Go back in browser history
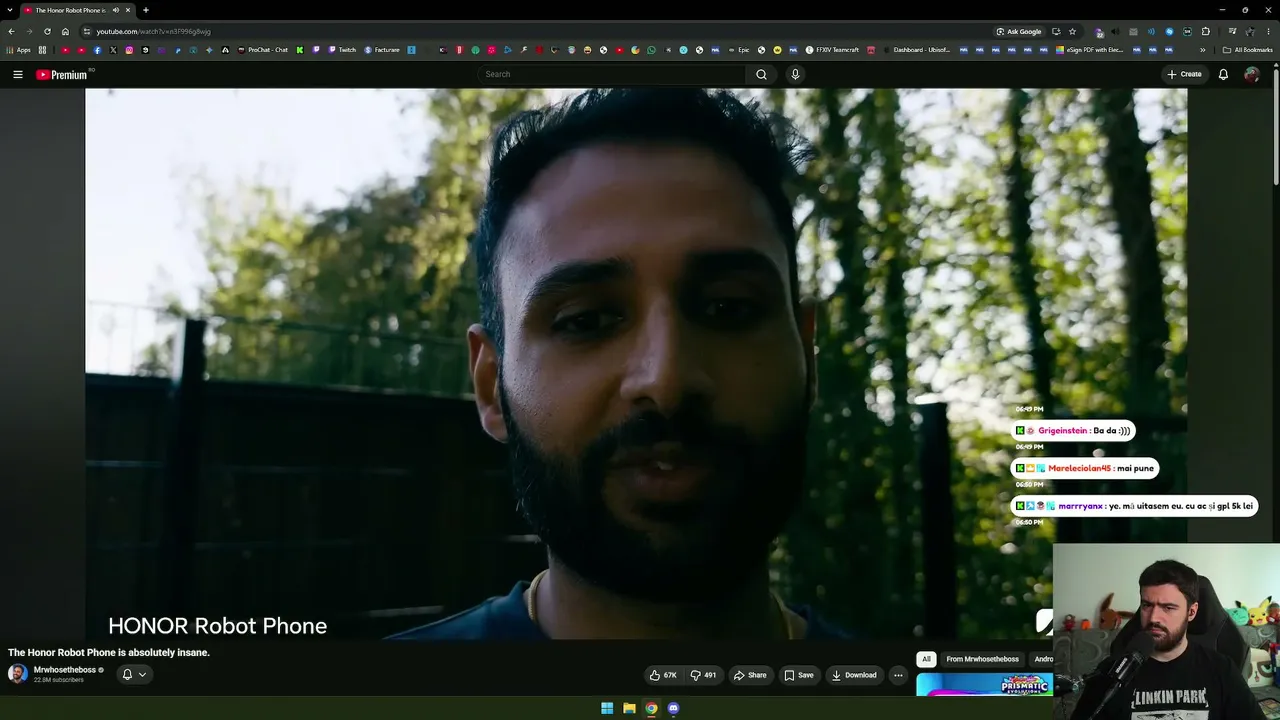The height and width of the screenshot is (720, 1280). pos(11,31)
